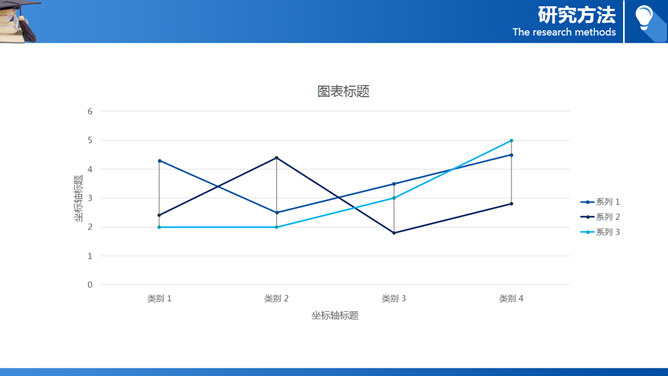Click the y-axis value 6

pyautogui.click(x=90, y=112)
